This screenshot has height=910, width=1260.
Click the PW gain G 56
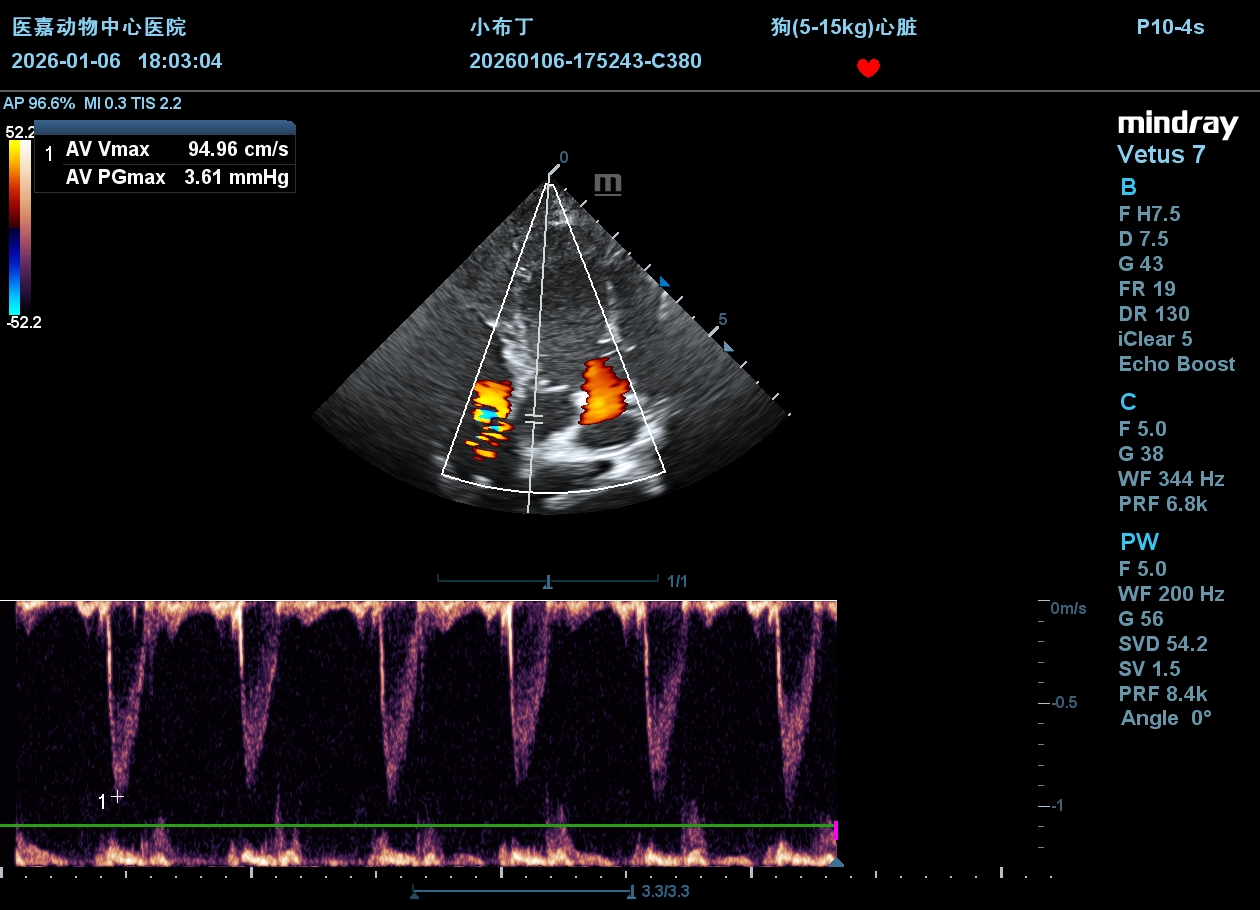(x=1141, y=619)
